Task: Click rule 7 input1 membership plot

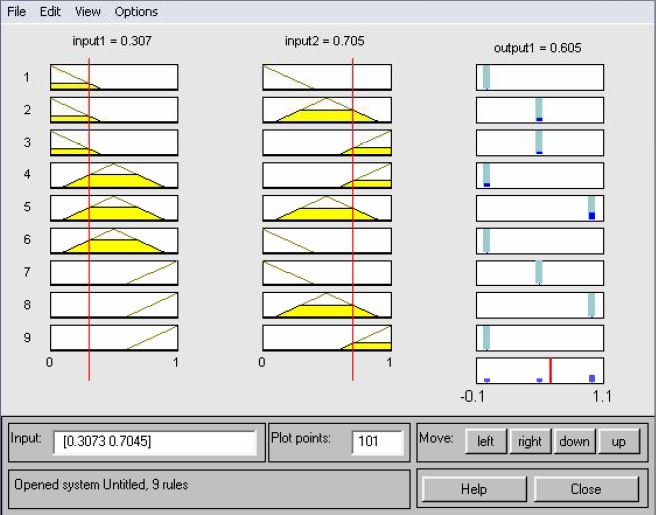Action: coord(114,273)
